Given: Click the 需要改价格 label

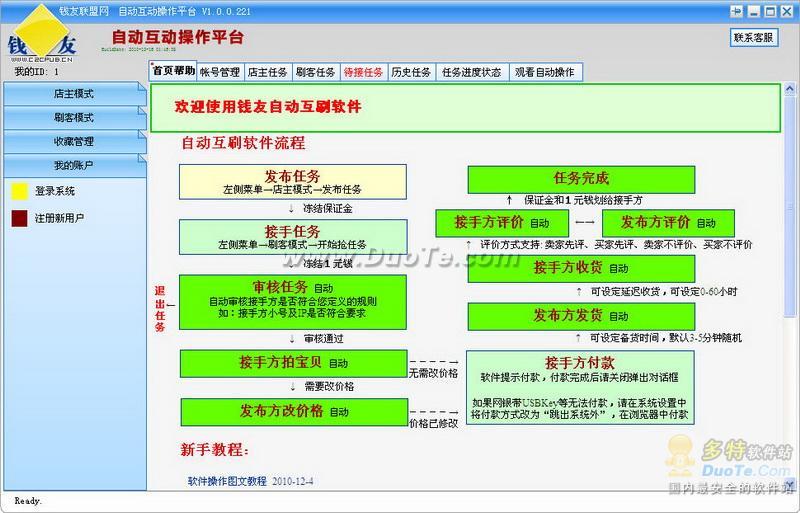Looking at the screenshot, I should coord(329,386).
